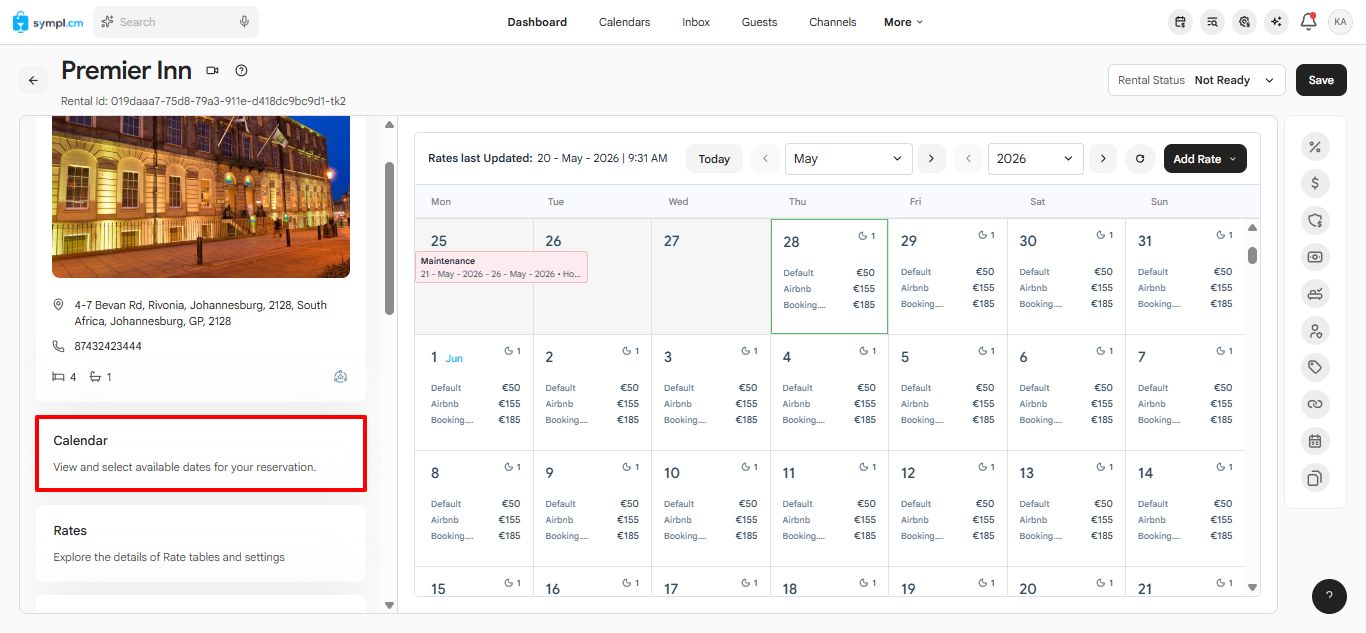Open the person location icon in the right sidebar
This screenshot has width=1366, height=633.
click(x=1315, y=330)
